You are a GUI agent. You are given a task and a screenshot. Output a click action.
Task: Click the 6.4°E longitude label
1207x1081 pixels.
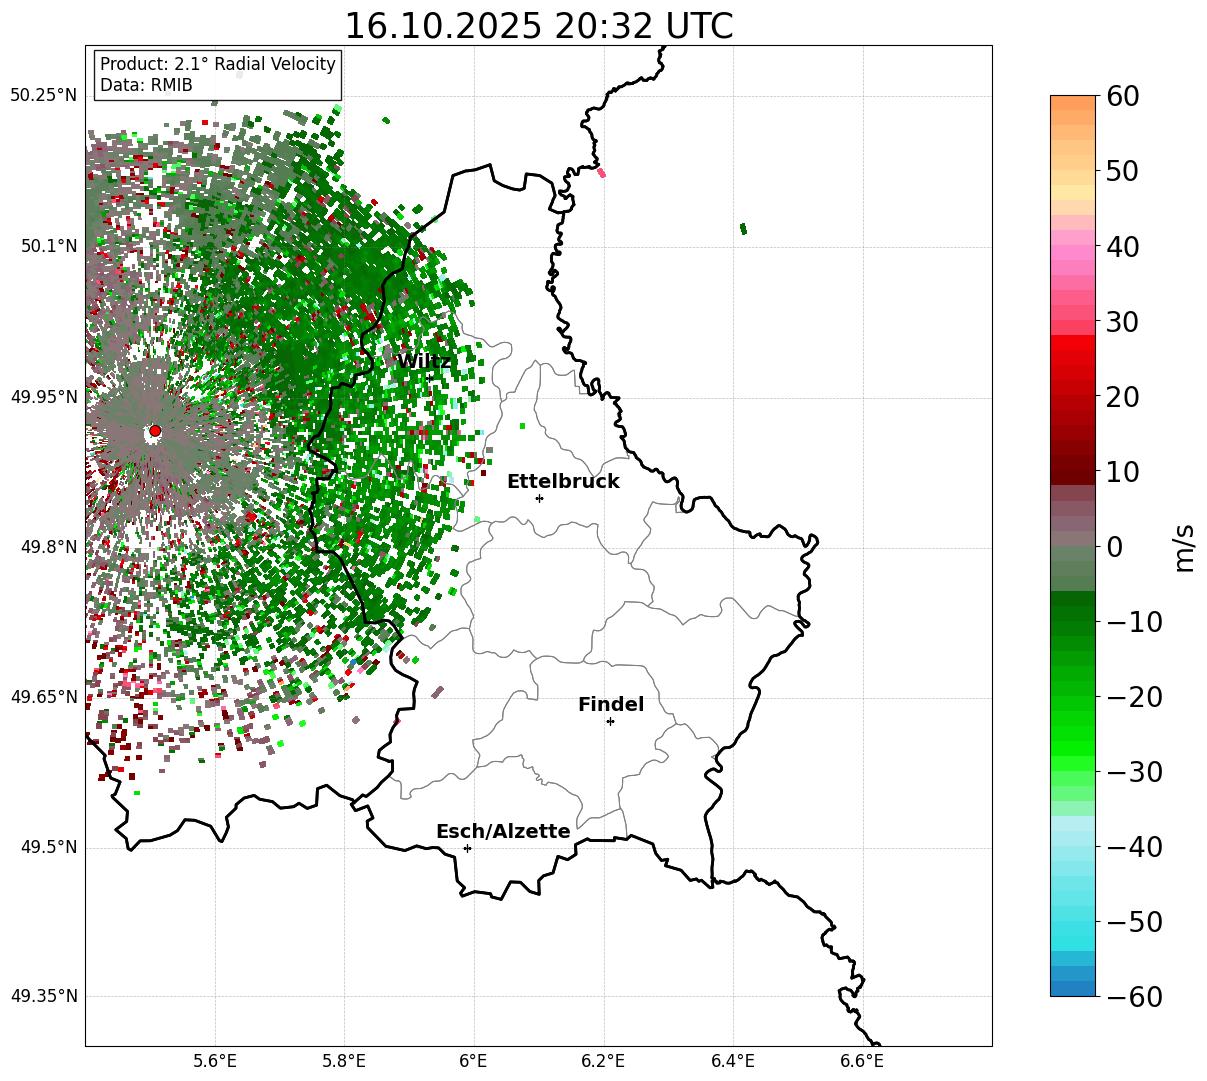733,1062
